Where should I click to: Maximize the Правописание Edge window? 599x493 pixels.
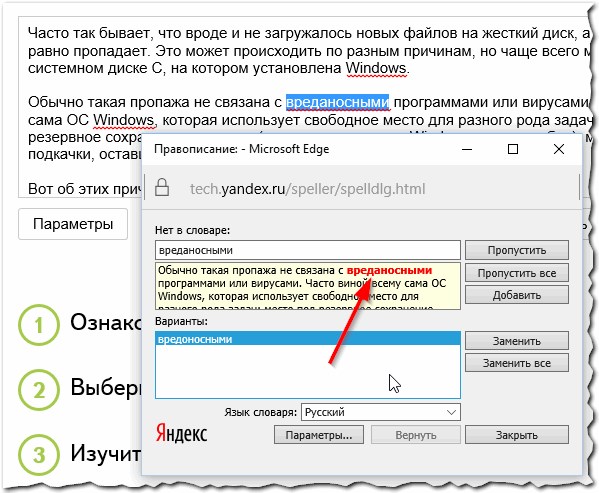pos(513,149)
